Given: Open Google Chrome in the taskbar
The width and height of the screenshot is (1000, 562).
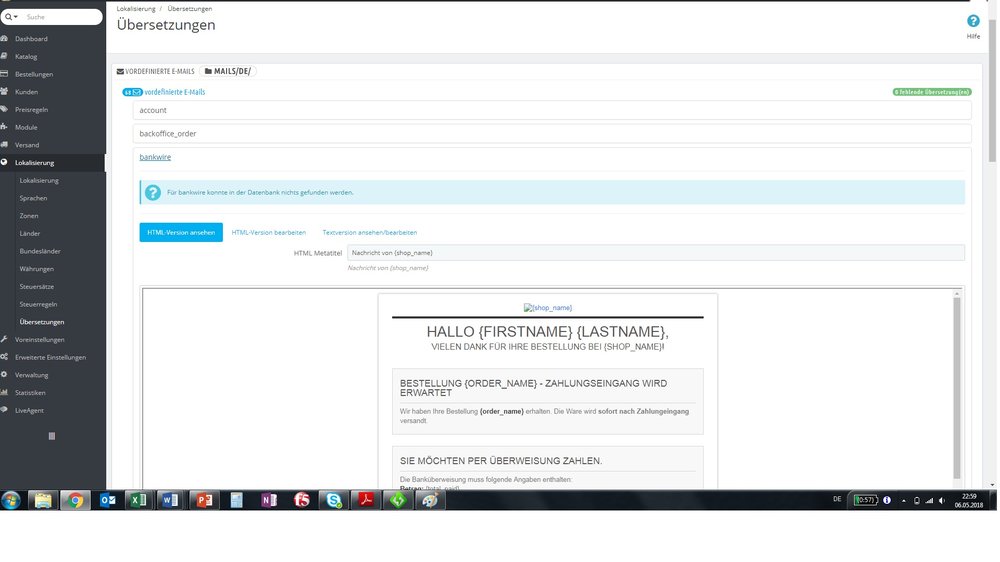Looking at the screenshot, I should (75, 501).
